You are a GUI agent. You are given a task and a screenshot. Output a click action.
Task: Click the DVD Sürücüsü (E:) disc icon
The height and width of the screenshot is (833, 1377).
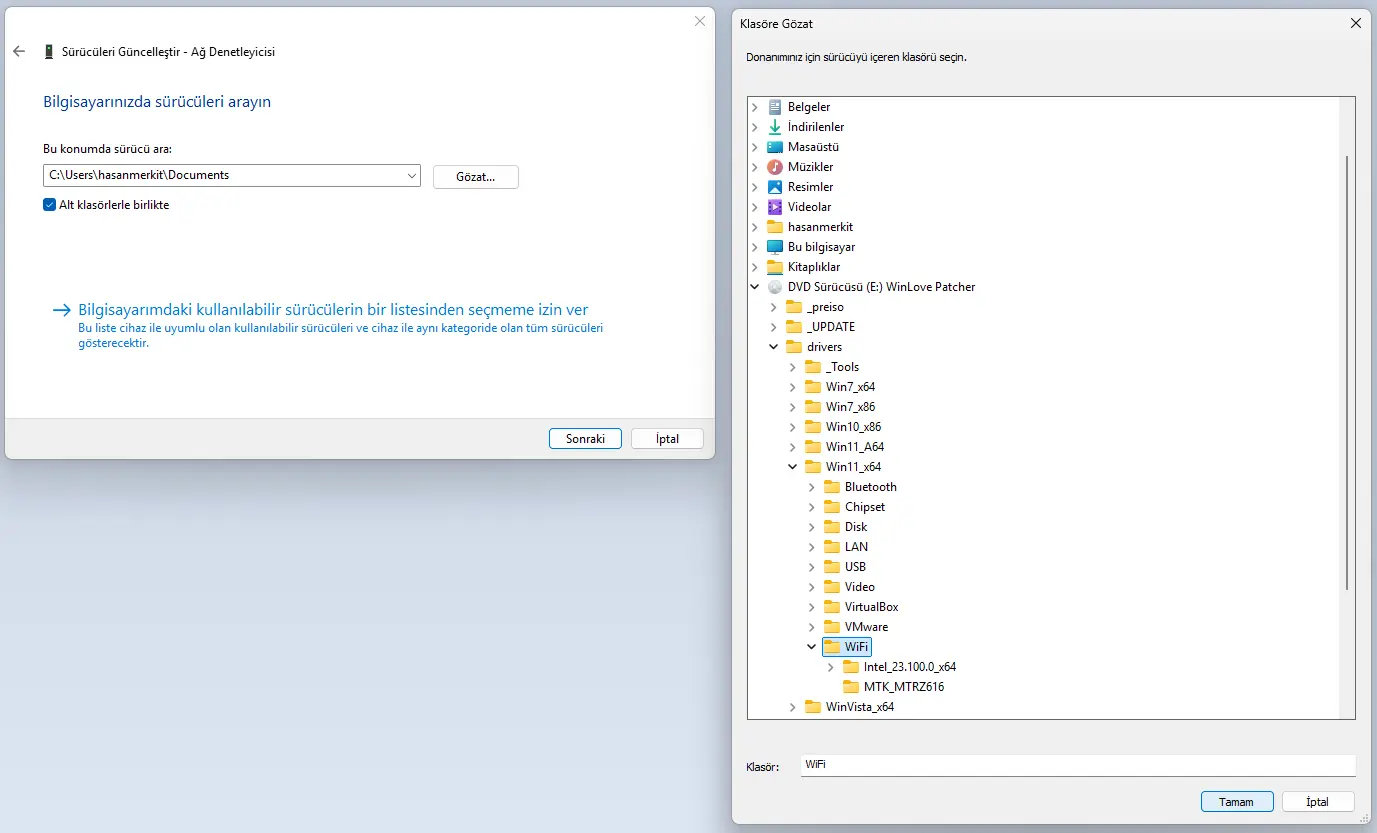pyautogui.click(x=775, y=287)
